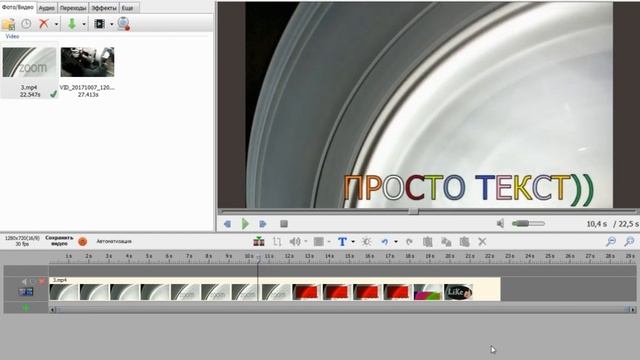Viewport: 640px width, 360px height.
Task: Click the 1280x720(16/9) 30 fps project settings text
Action: coord(22,241)
